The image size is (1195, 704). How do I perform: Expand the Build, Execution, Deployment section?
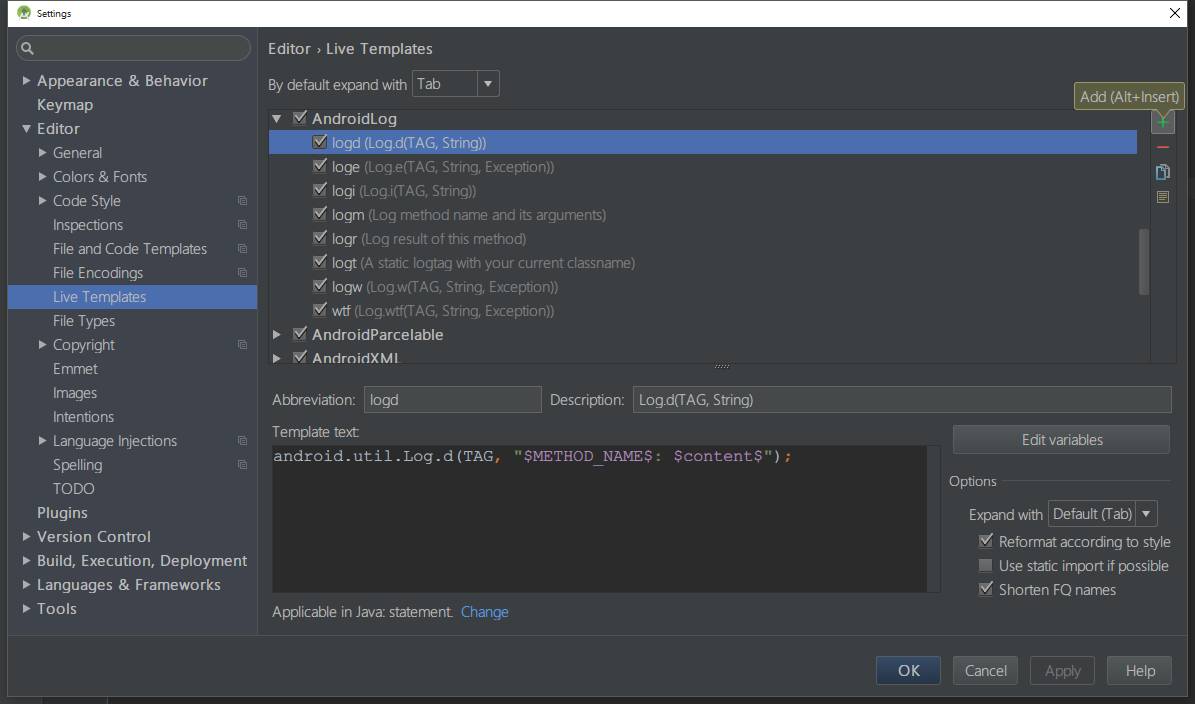tap(27, 561)
